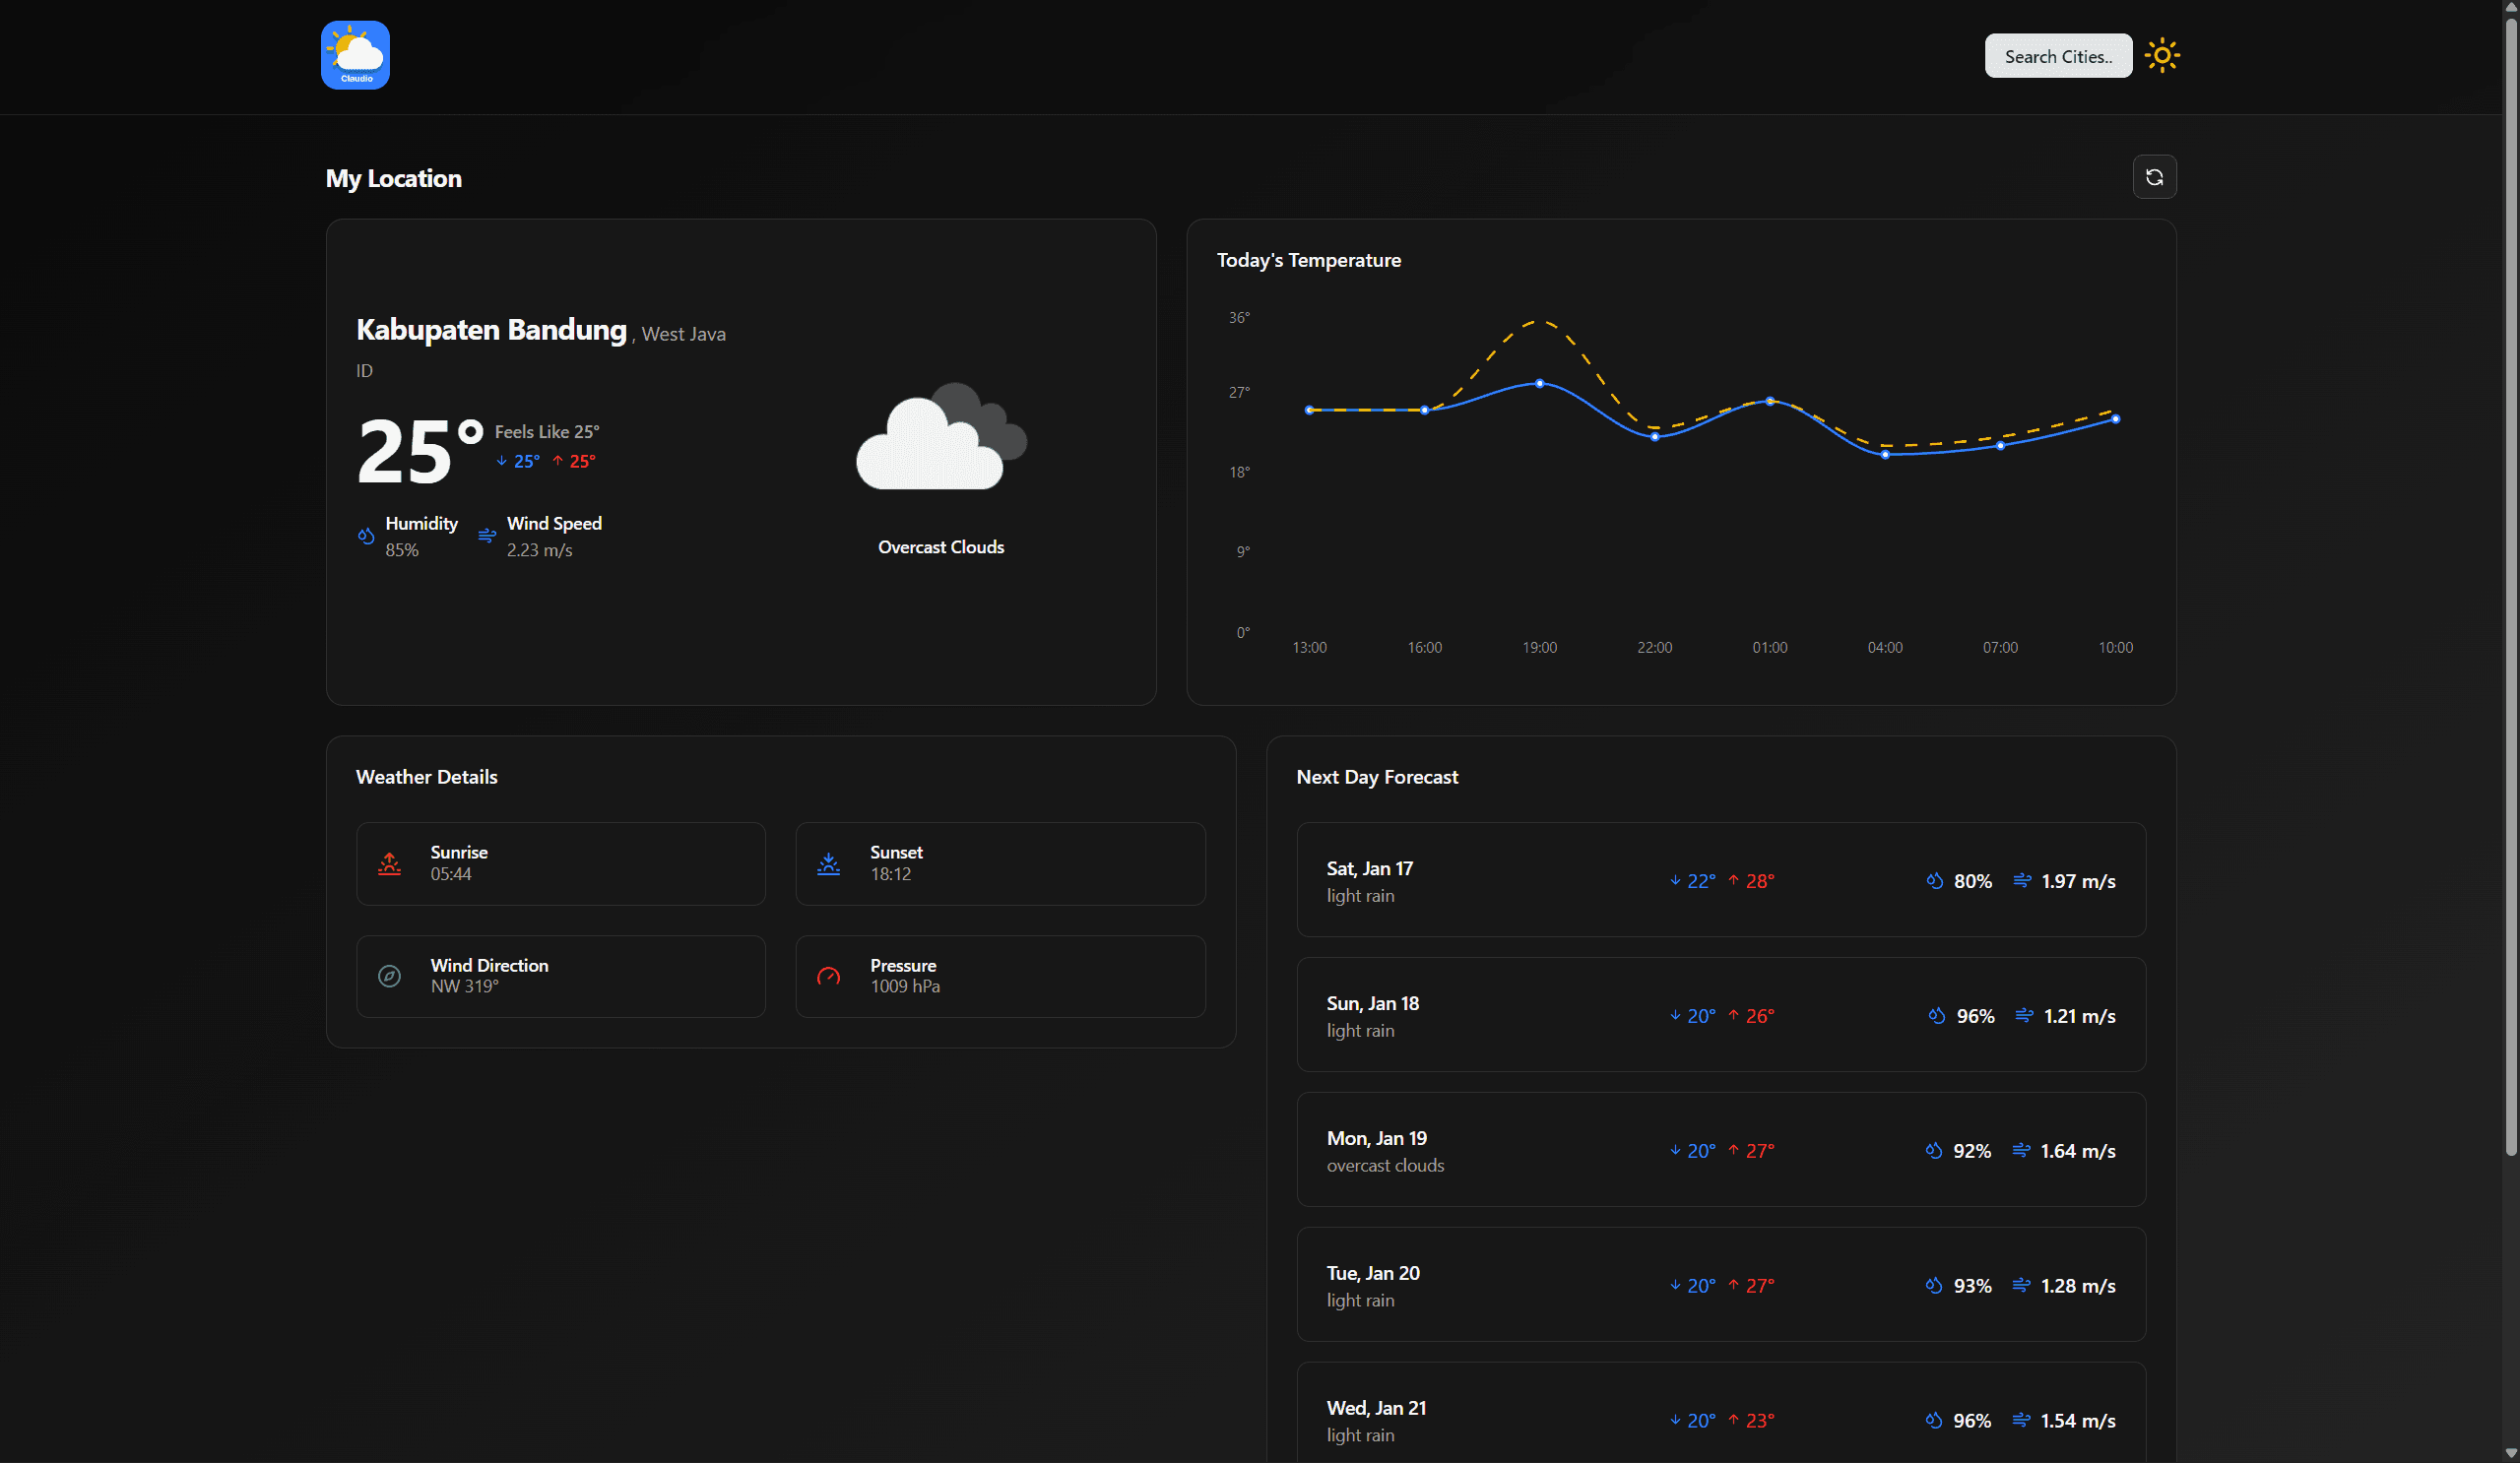Click the Weather Details heading

[x=427, y=777]
